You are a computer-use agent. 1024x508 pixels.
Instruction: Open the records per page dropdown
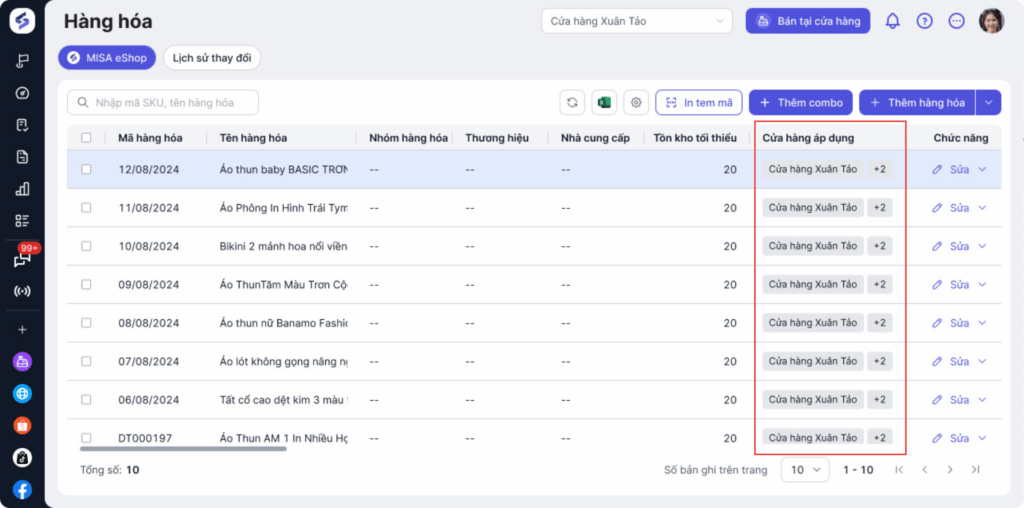(805, 469)
